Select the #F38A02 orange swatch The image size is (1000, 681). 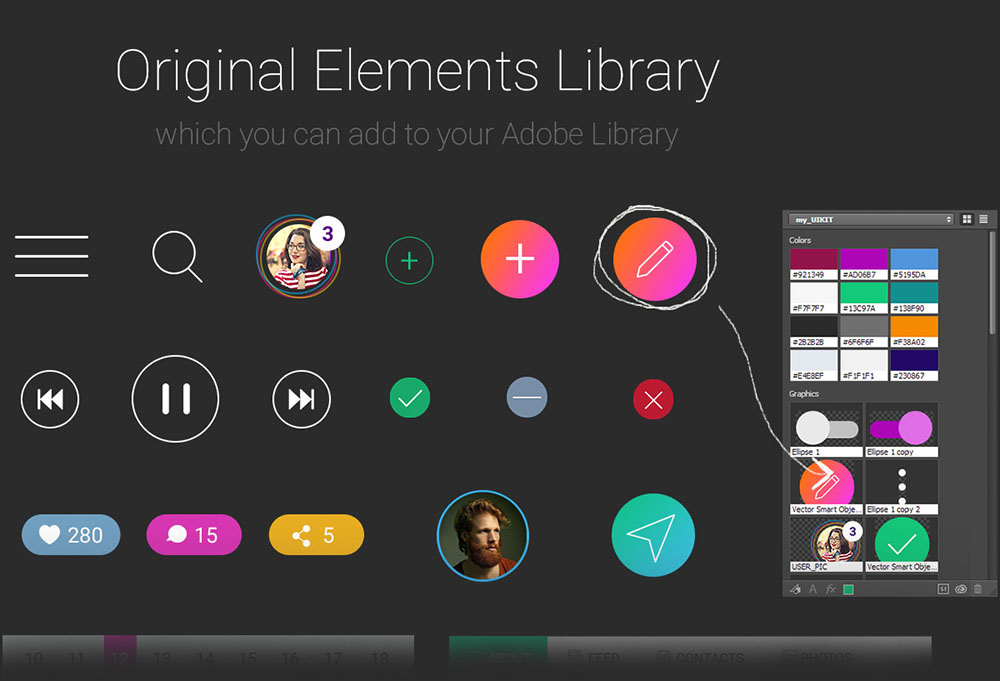pyautogui.click(x=914, y=332)
